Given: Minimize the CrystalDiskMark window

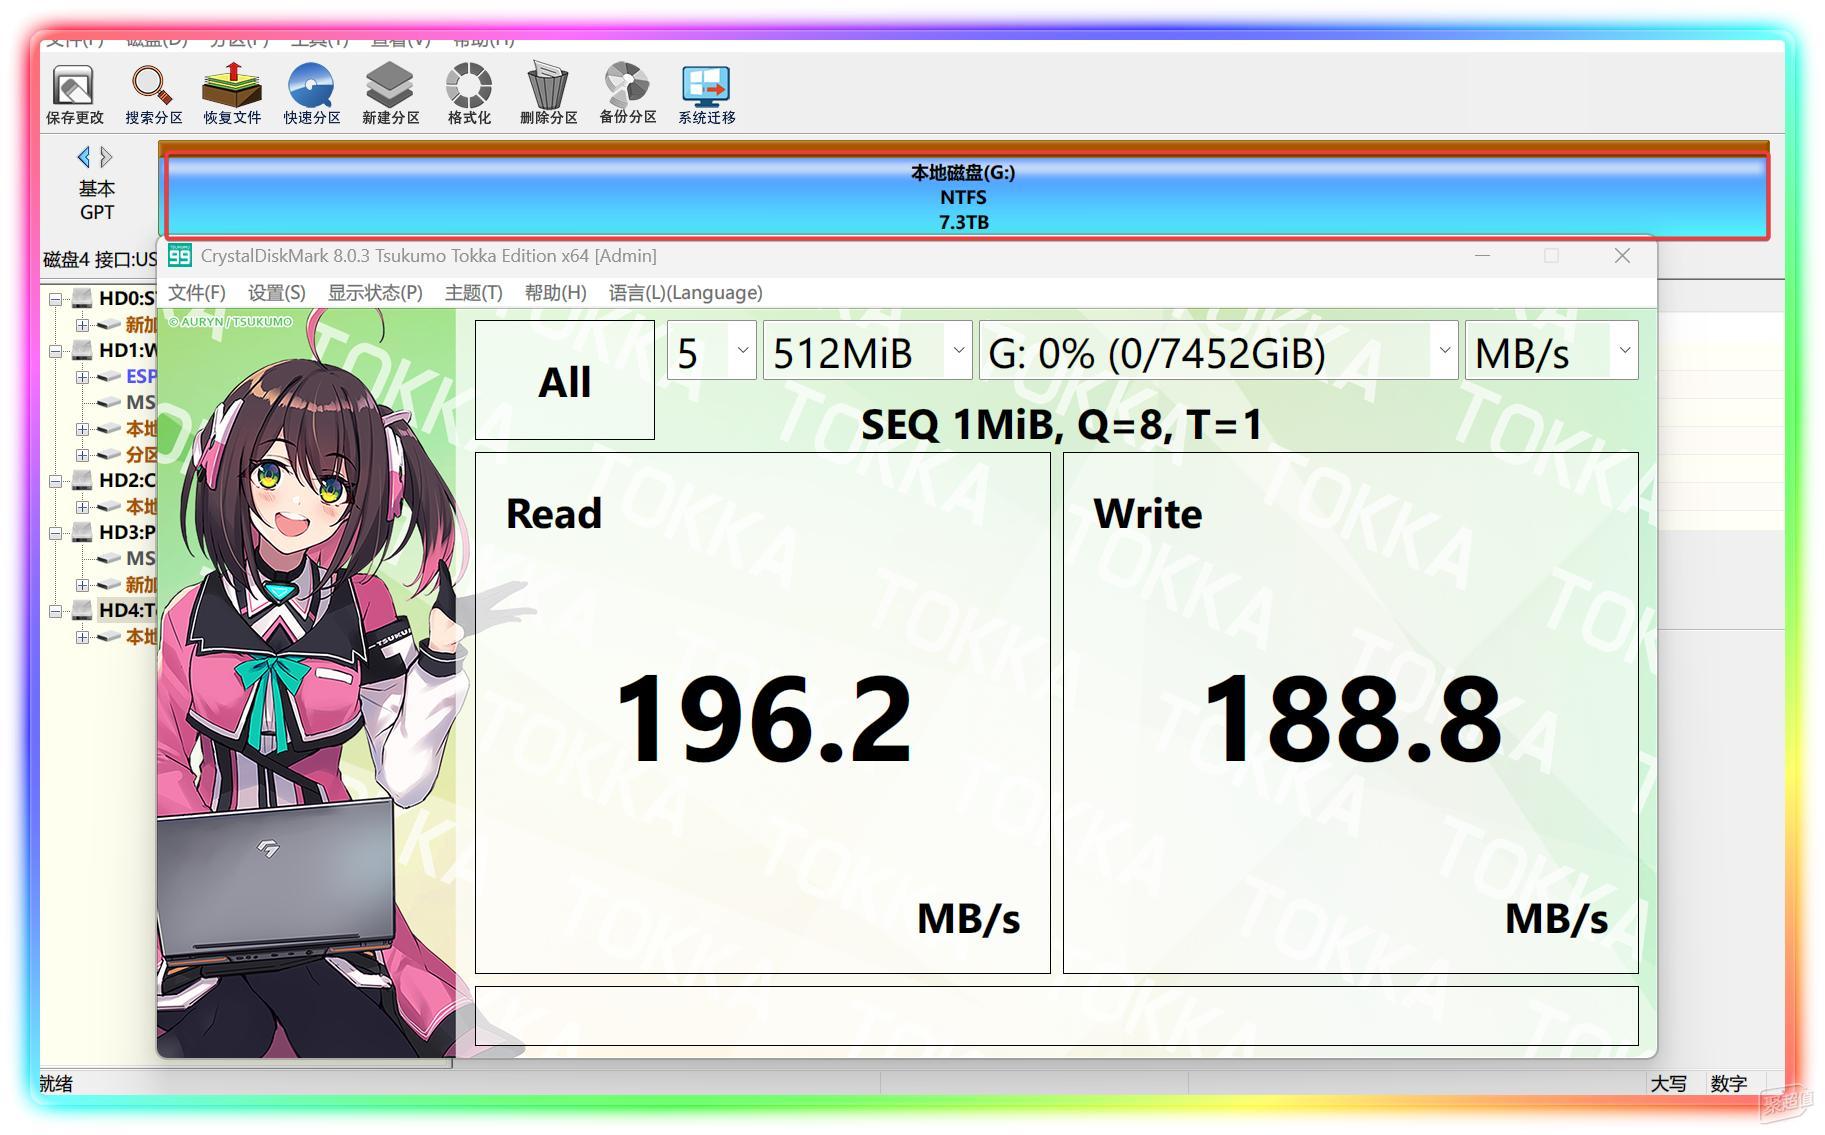Looking at the screenshot, I should 1483,256.
